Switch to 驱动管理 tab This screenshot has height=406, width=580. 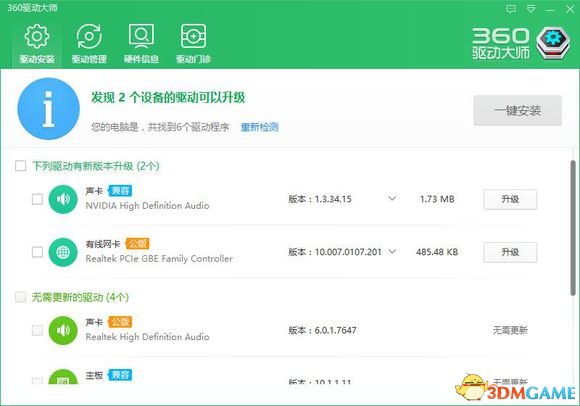[x=89, y=44]
